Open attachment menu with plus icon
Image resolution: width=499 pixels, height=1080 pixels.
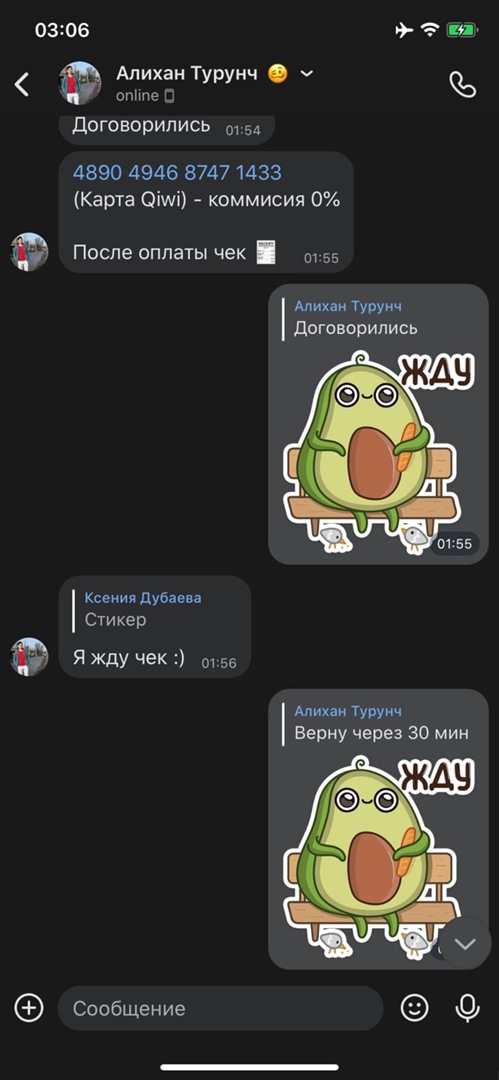point(29,1008)
